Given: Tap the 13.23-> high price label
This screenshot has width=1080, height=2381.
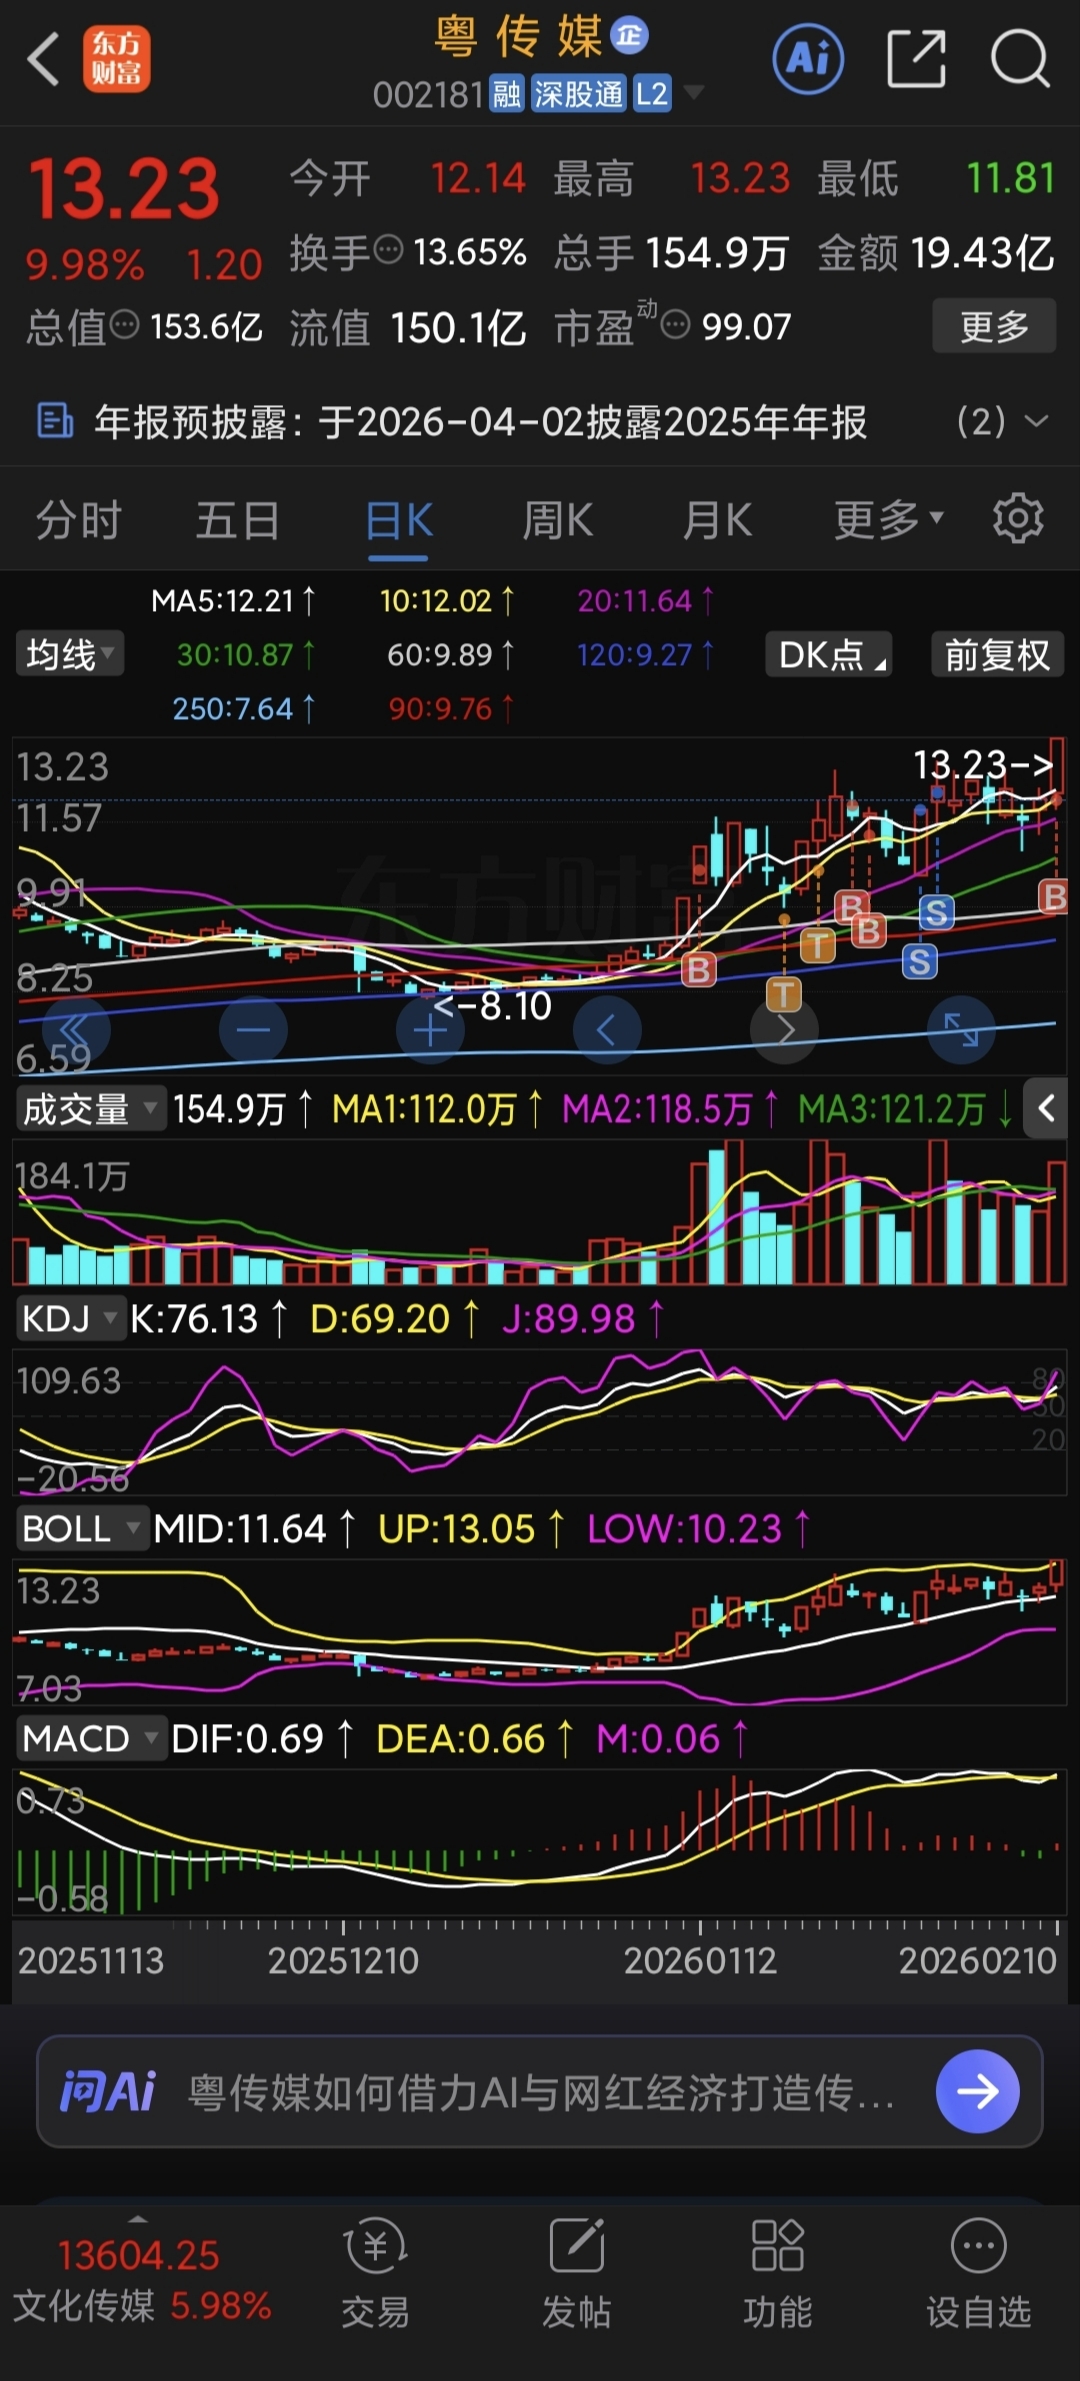Looking at the screenshot, I should coord(984,765).
